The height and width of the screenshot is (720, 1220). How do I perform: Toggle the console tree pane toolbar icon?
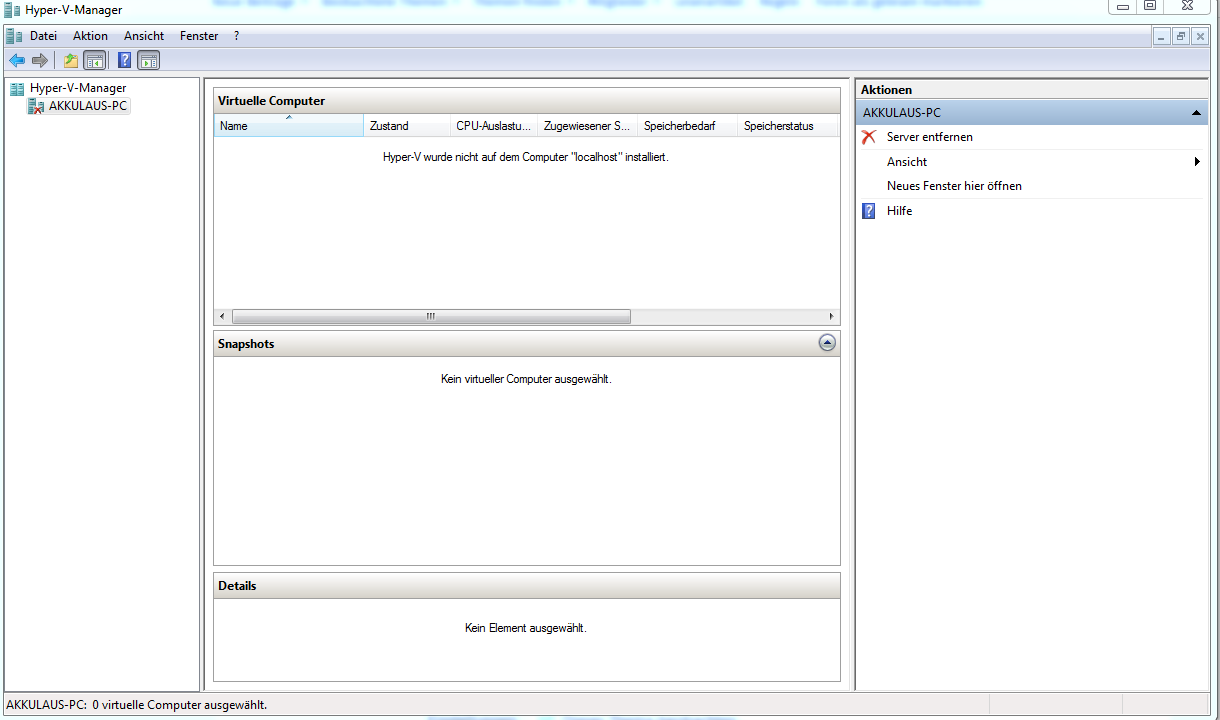tap(95, 60)
